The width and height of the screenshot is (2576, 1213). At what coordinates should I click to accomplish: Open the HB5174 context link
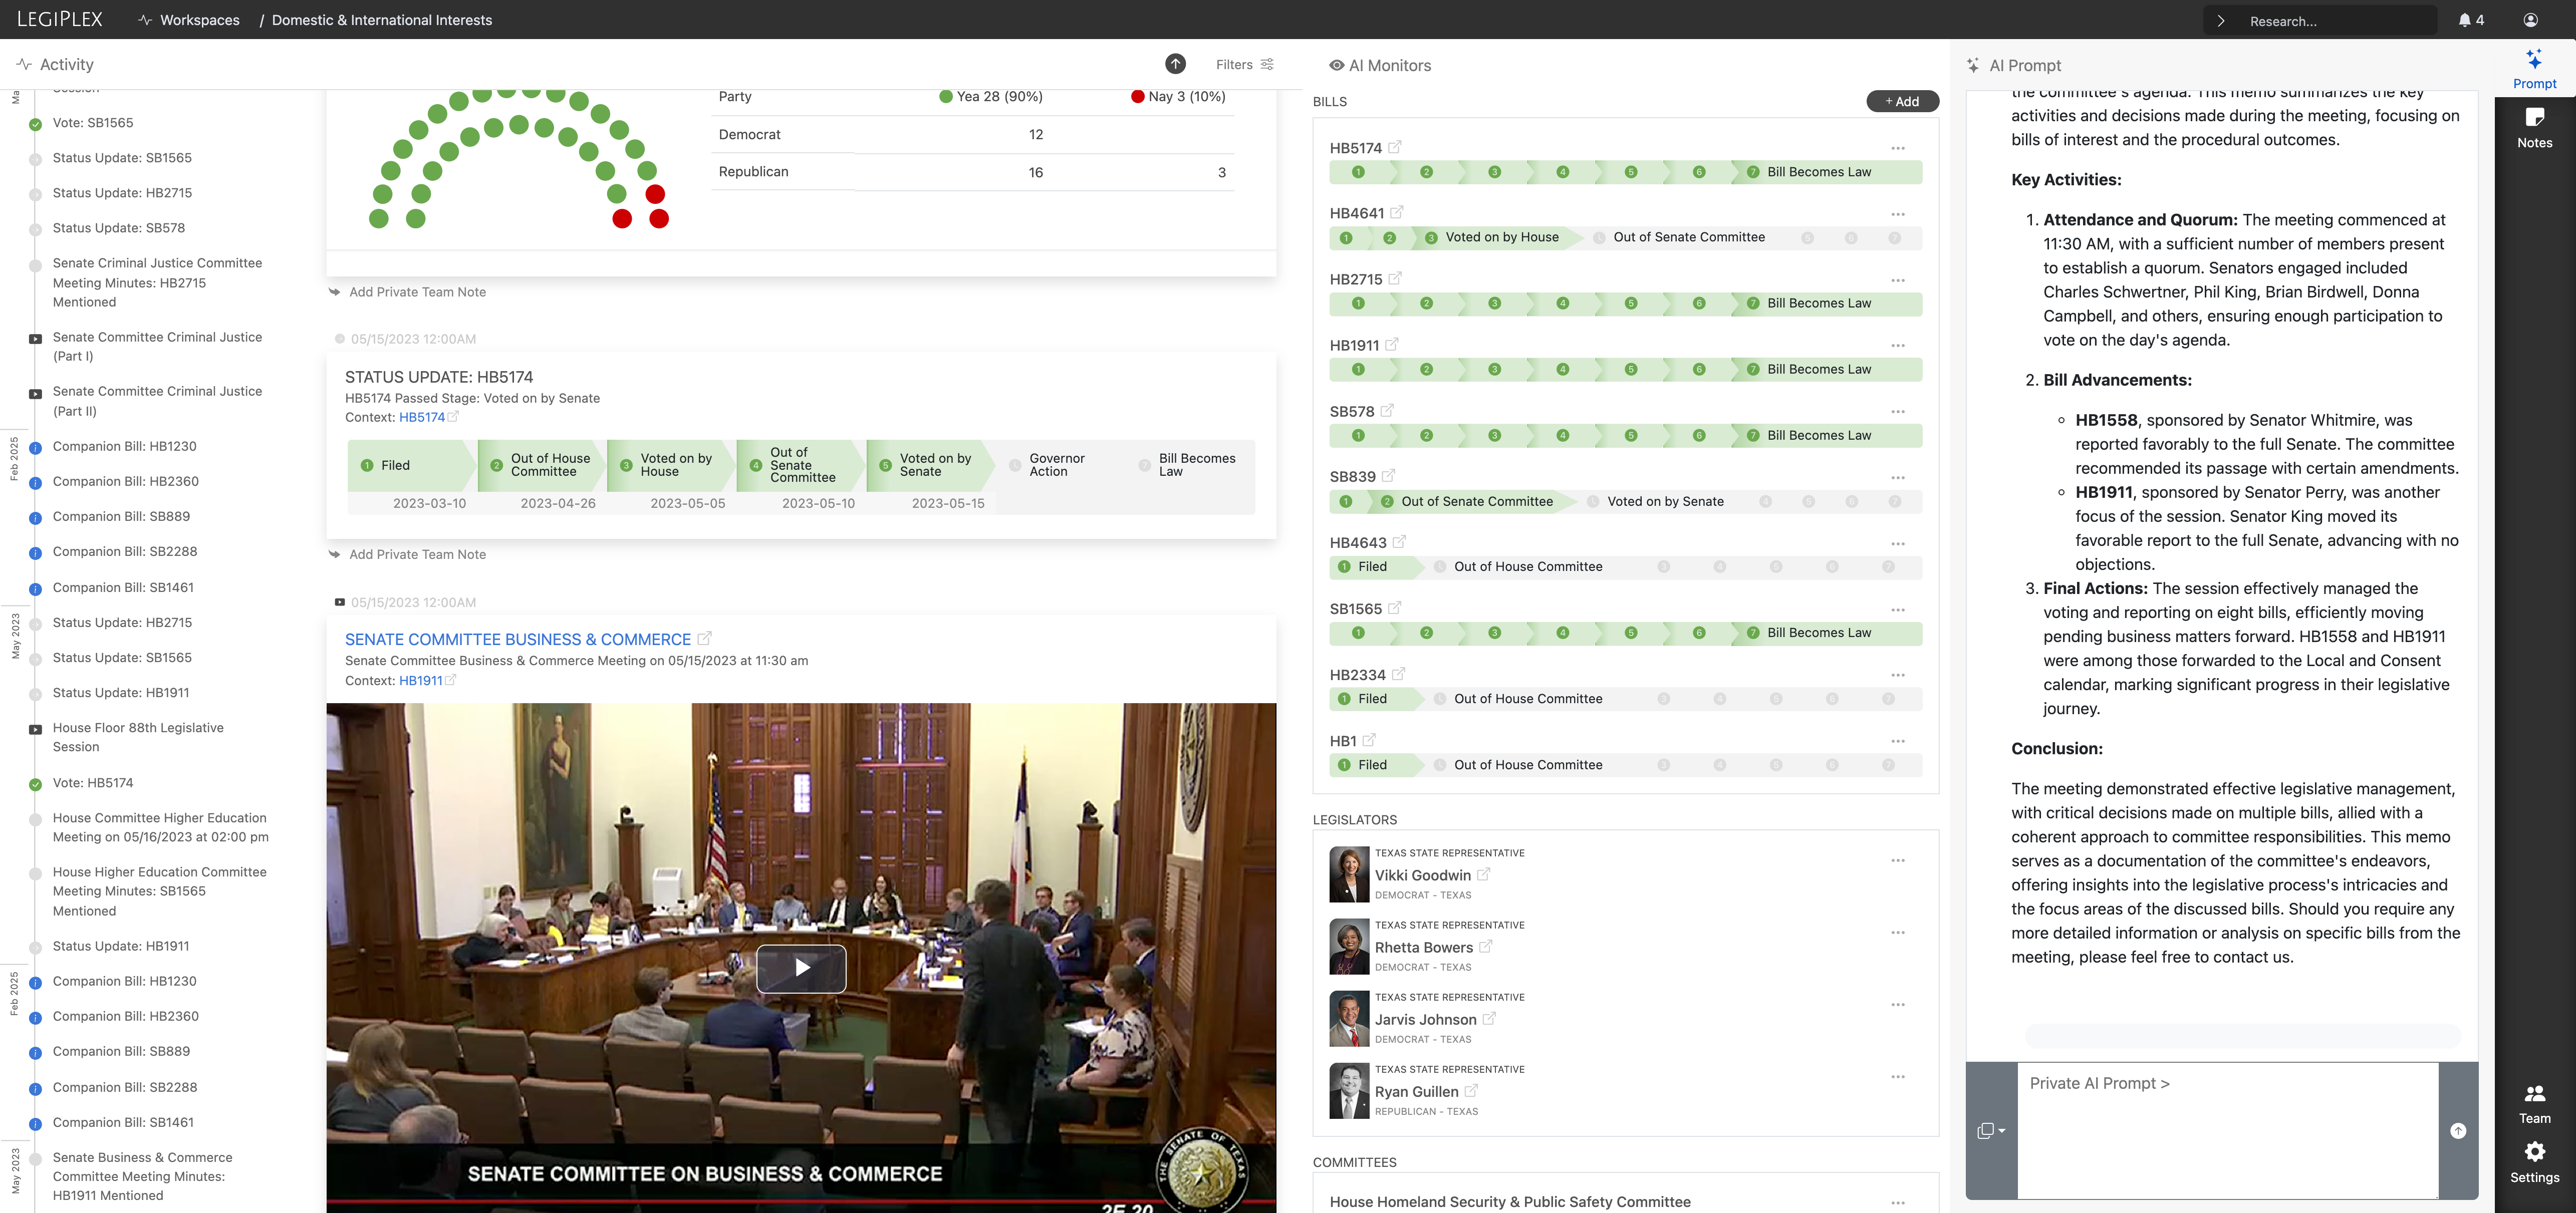[422, 417]
